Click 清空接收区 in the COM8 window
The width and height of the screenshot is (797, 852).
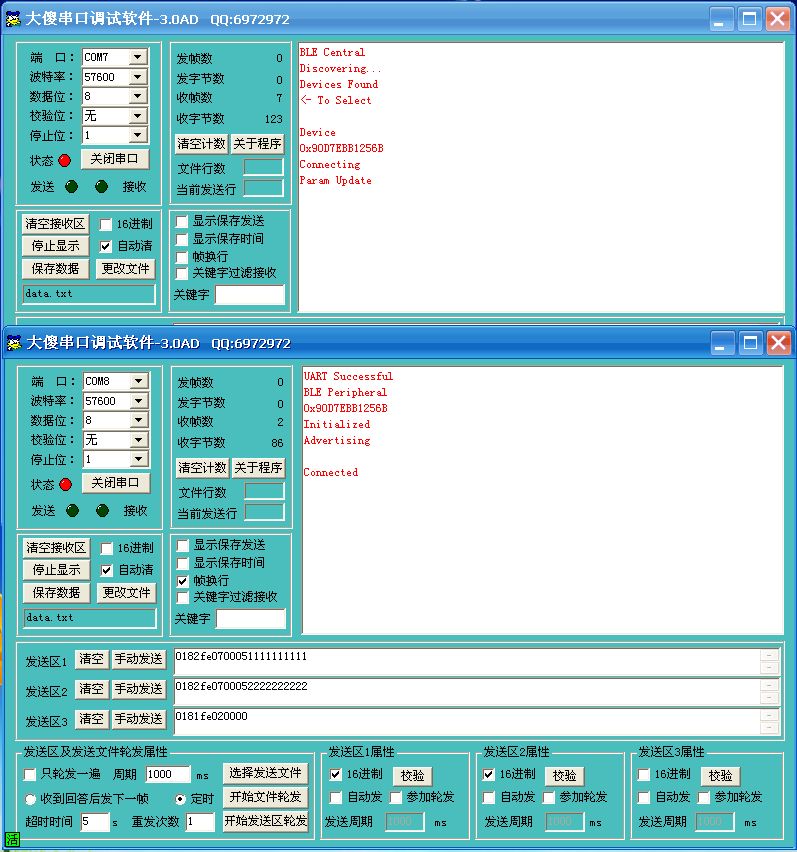(57, 548)
